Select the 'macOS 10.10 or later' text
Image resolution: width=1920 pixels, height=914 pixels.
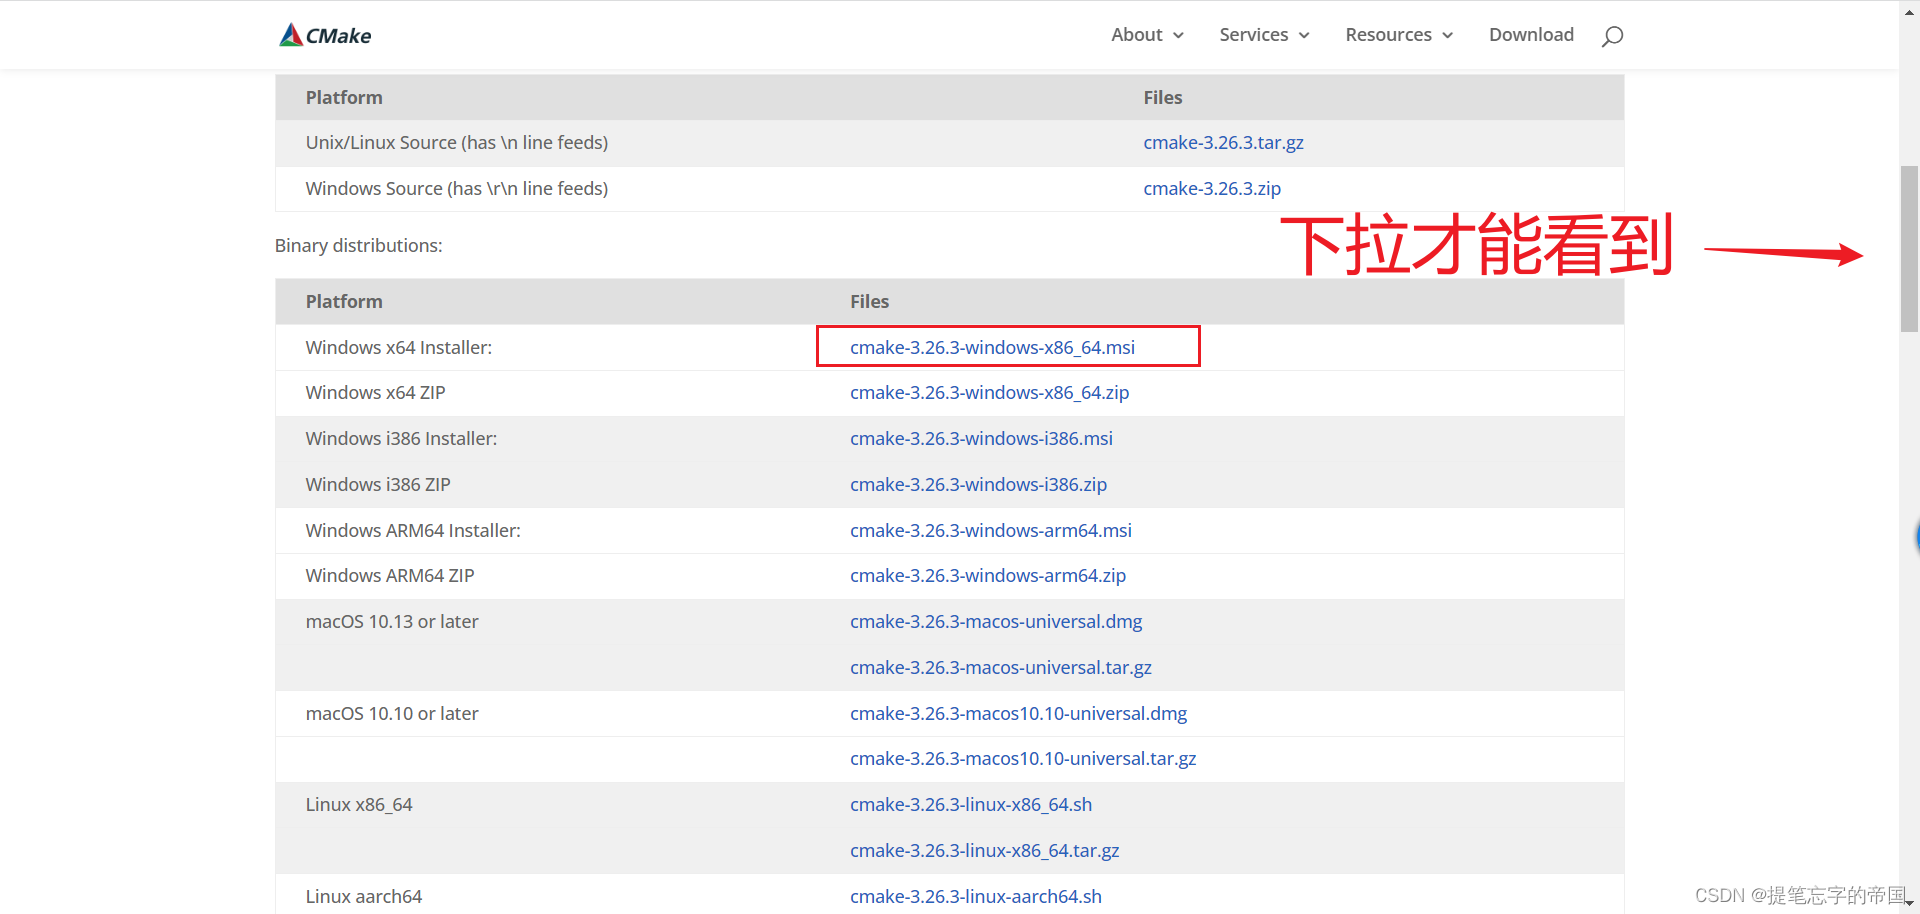392,714
